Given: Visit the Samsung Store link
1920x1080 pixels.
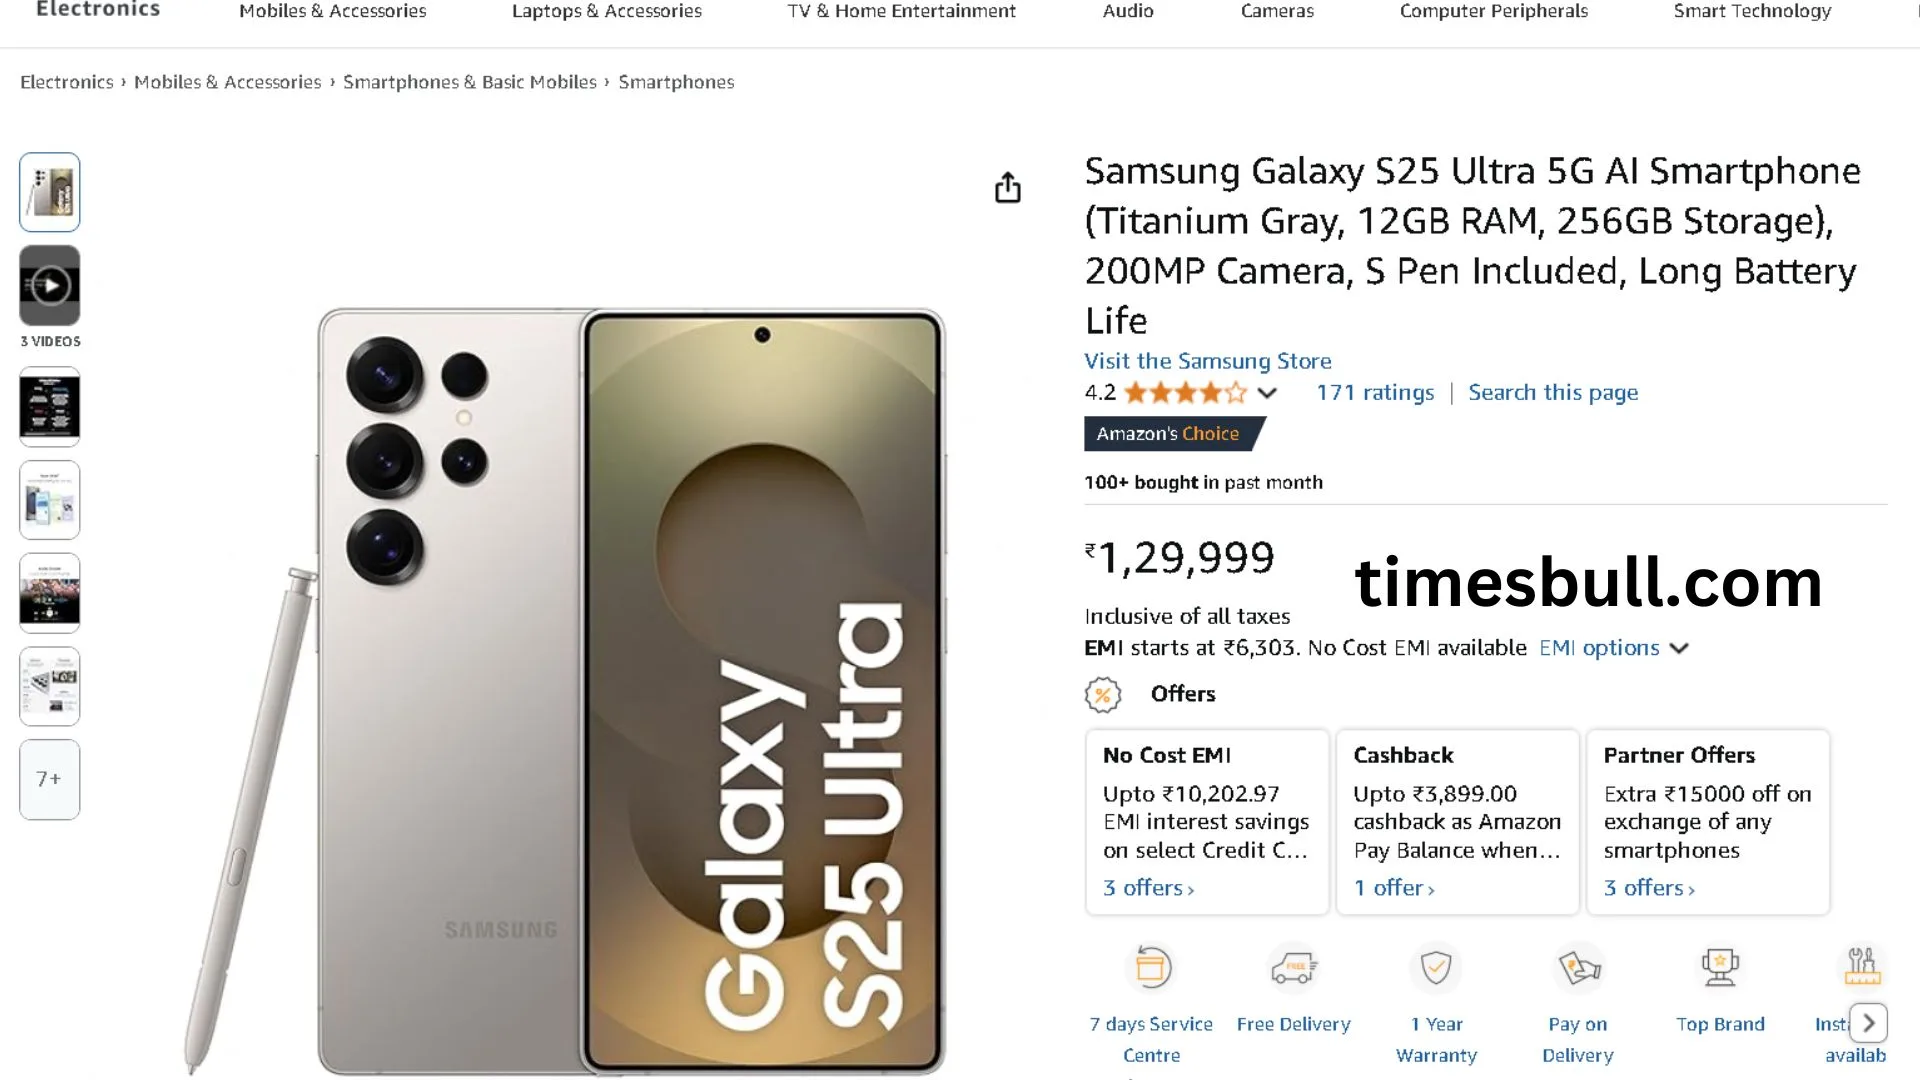Looking at the screenshot, I should click(1207, 361).
